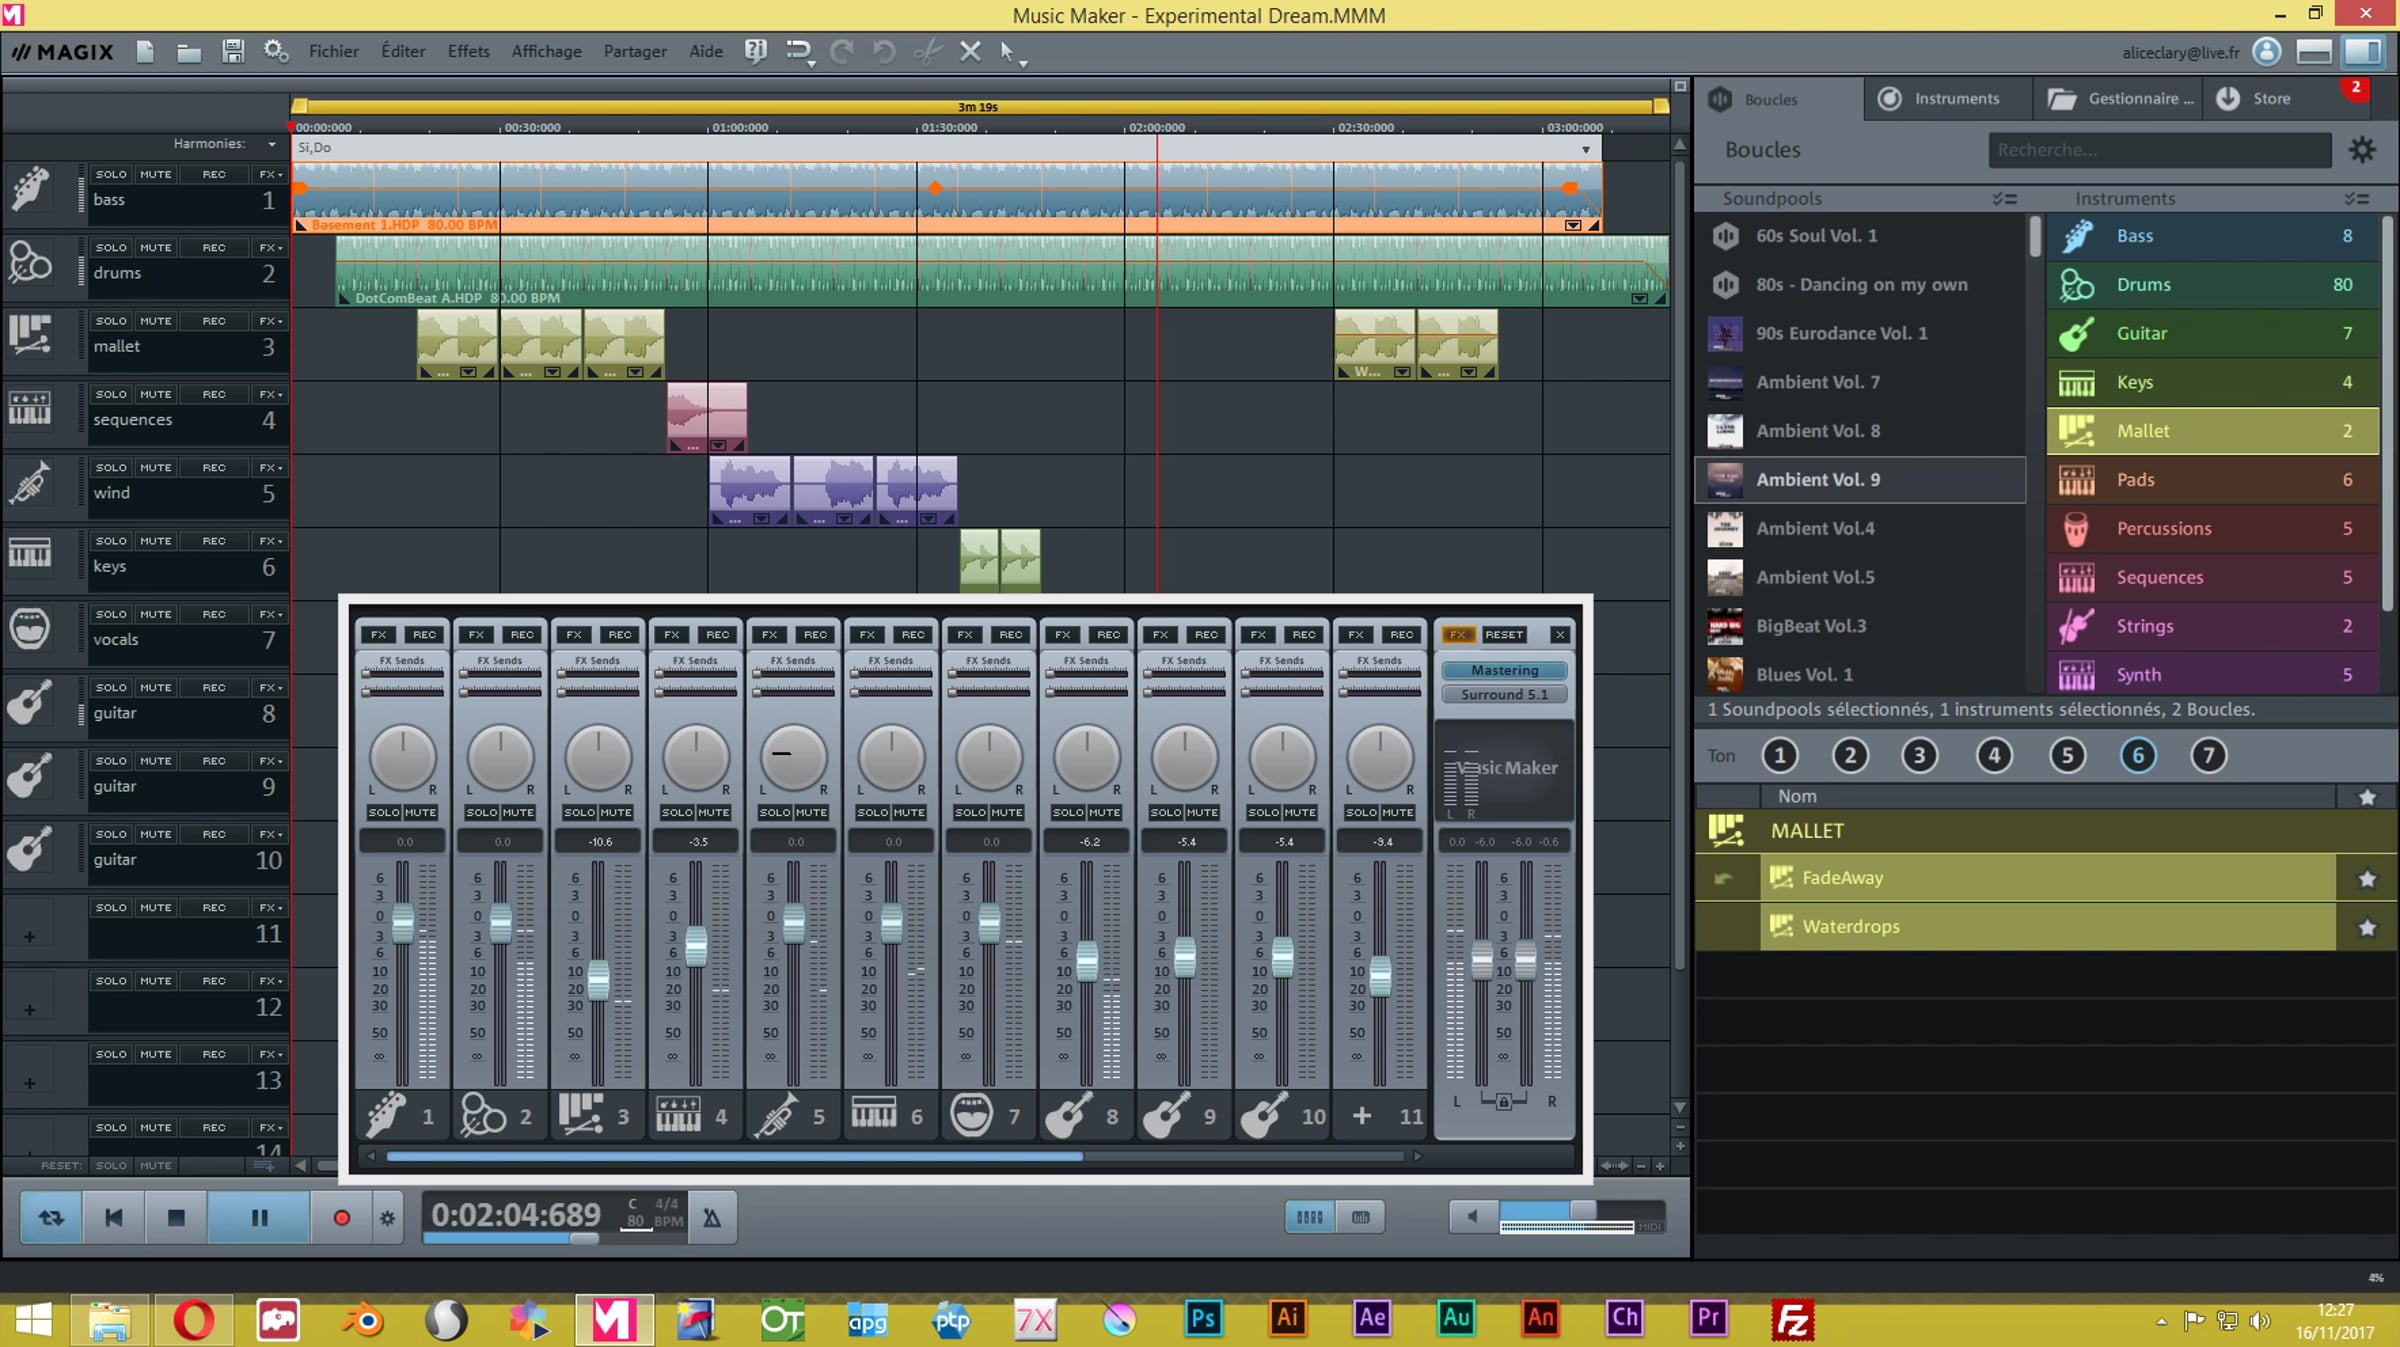The height and width of the screenshot is (1347, 2400).
Task: Switch to the Instruments tab
Action: tap(1947, 98)
